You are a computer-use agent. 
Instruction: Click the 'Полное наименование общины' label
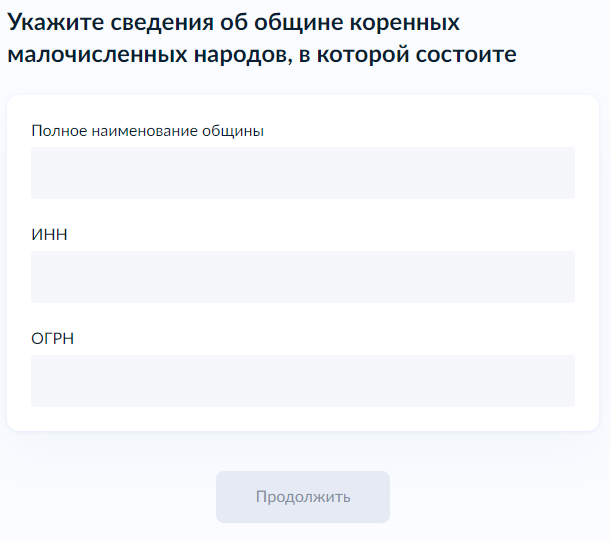(x=147, y=131)
